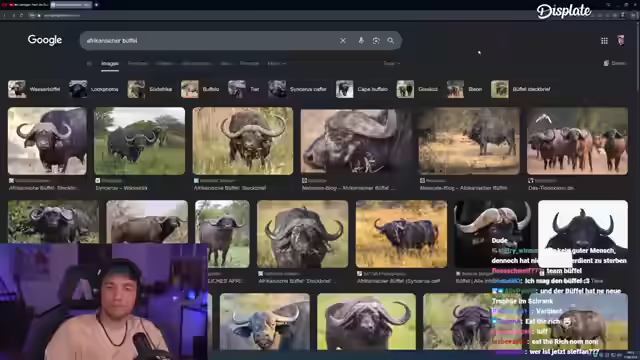Expand the Mehr results menu
Viewport: 640px width, 360px height.
pyautogui.click(x=277, y=64)
